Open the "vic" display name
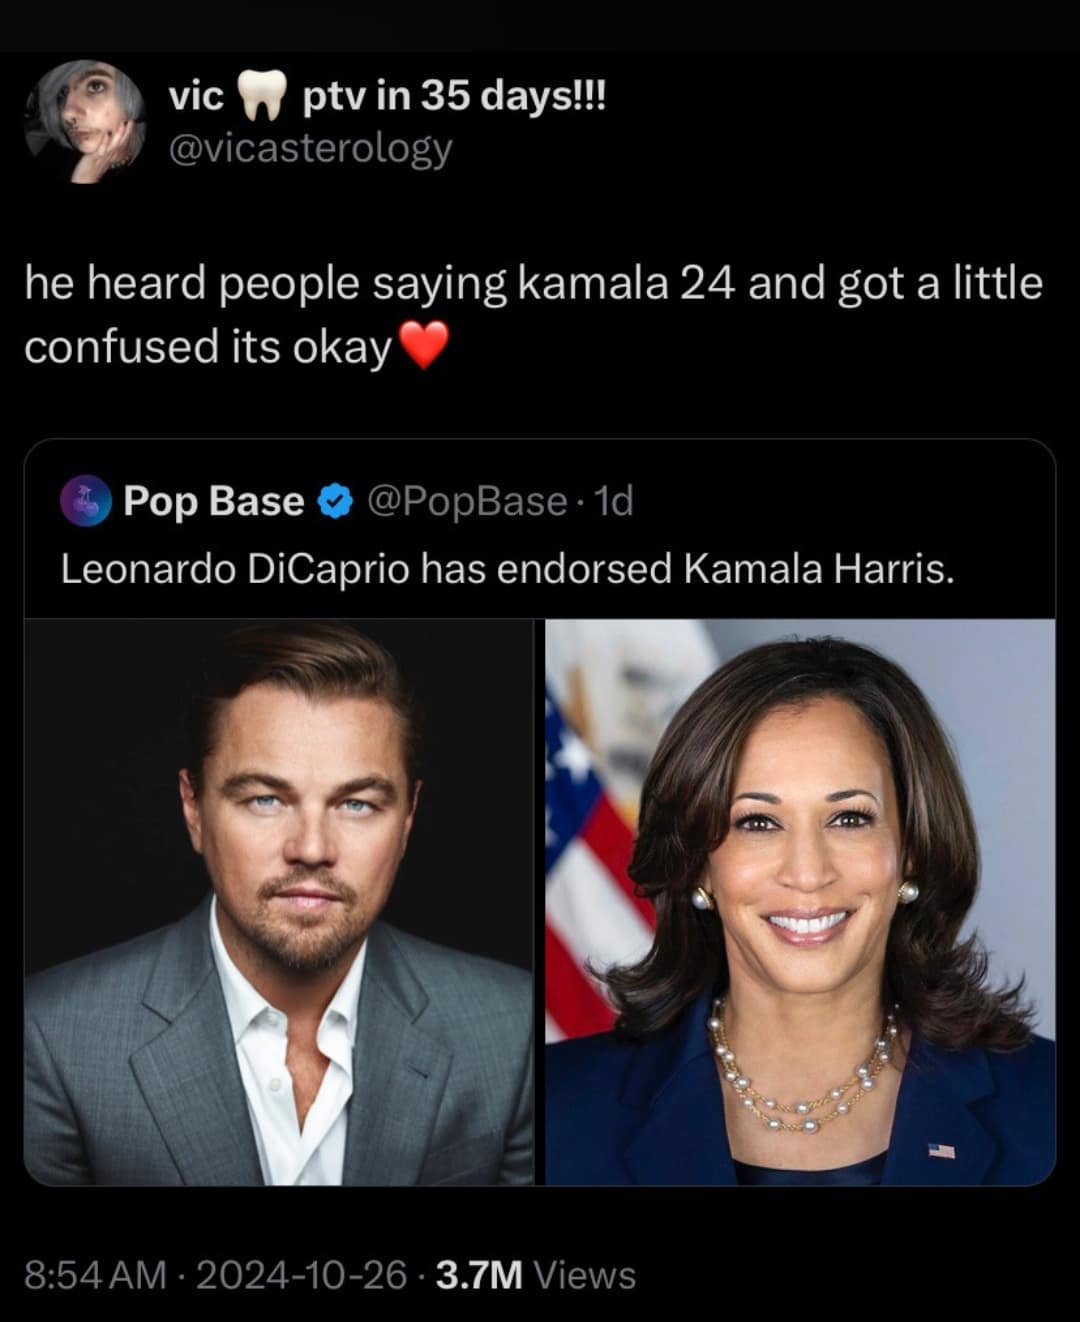This screenshot has height=1322, width=1080. (x=196, y=97)
